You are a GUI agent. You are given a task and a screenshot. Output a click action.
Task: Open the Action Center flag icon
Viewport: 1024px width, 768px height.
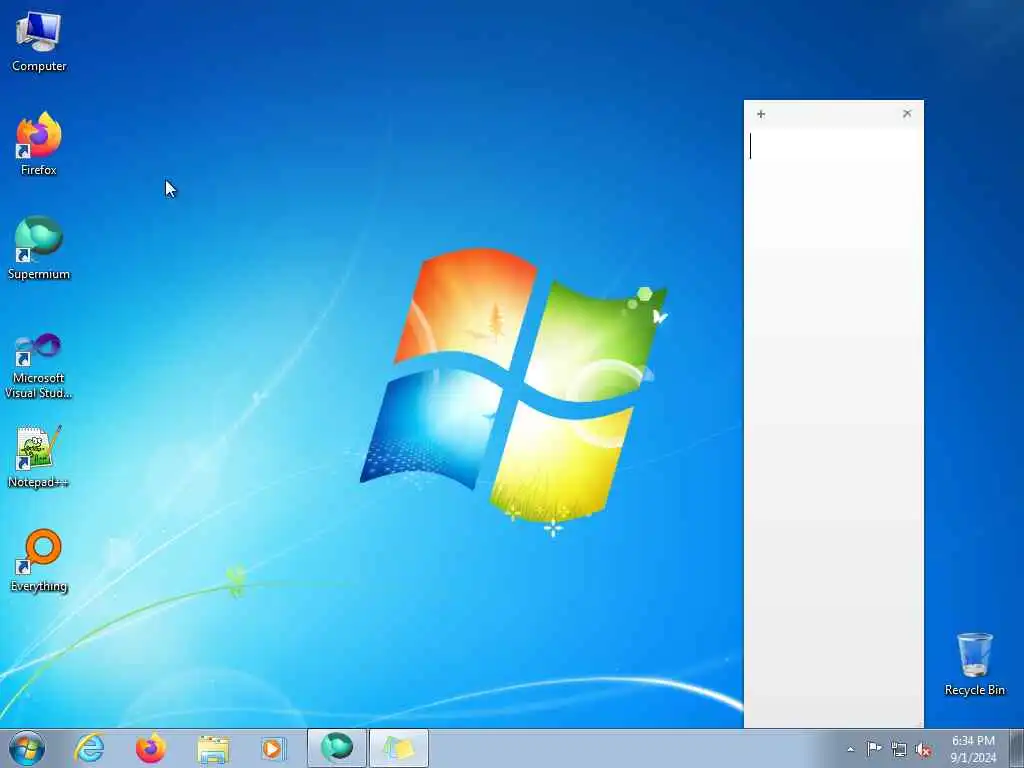[874, 749]
